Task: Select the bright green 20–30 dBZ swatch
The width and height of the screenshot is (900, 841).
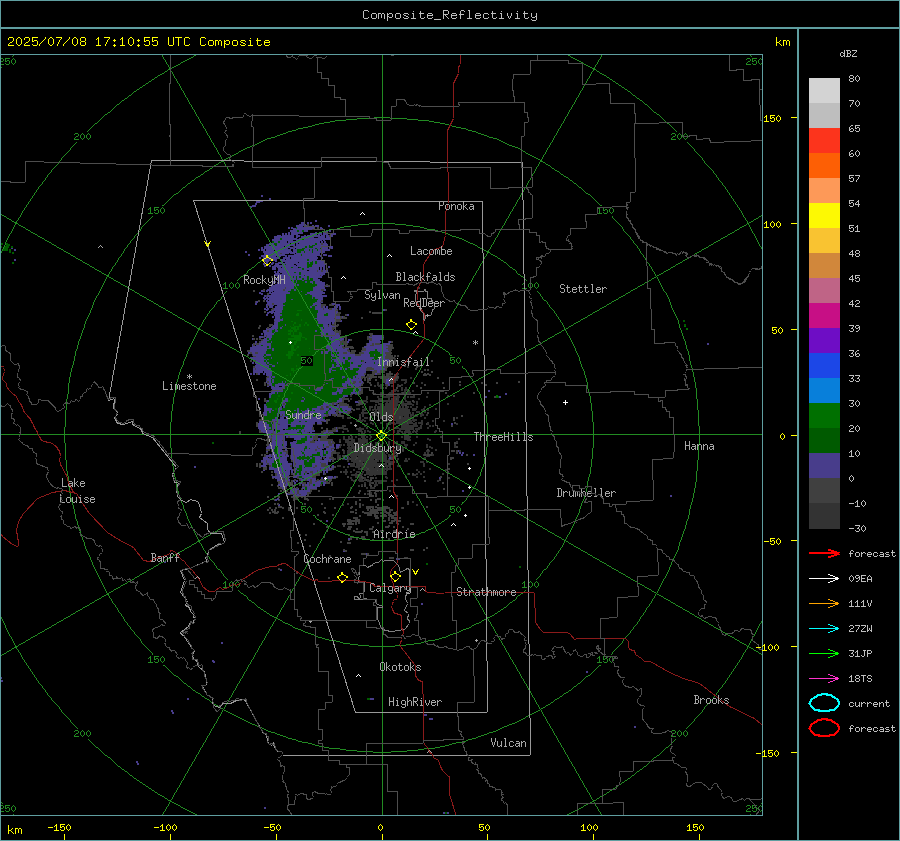Action: click(824, 416)
